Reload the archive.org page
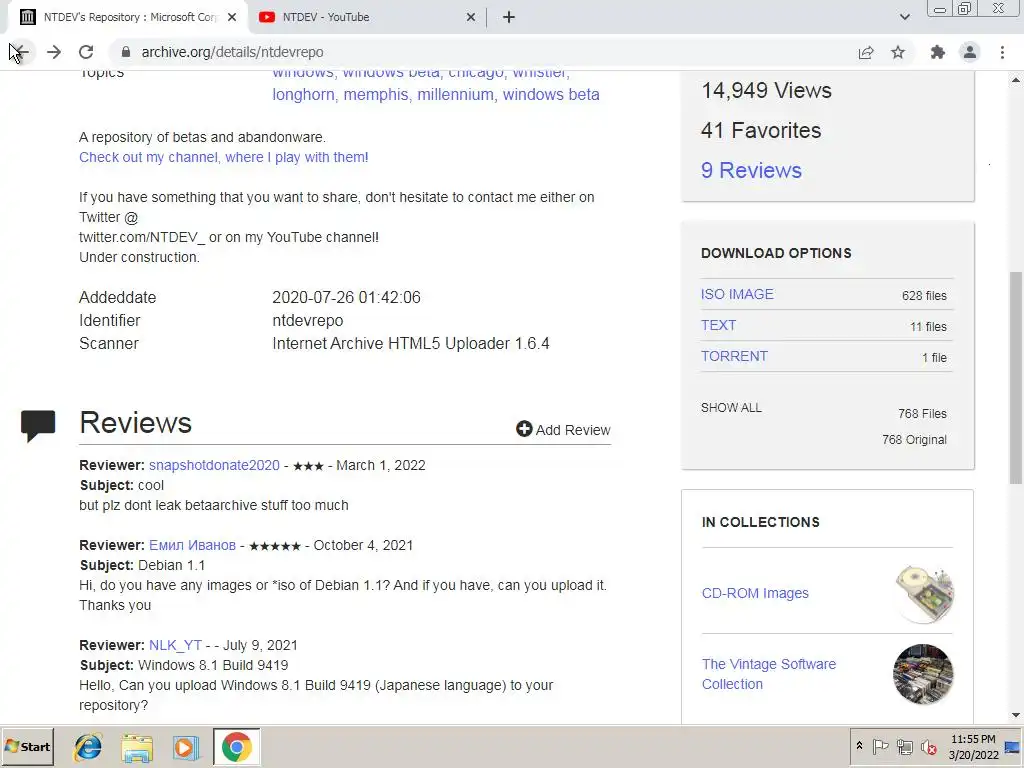The image size is (1024, 768). pos(86,52)
